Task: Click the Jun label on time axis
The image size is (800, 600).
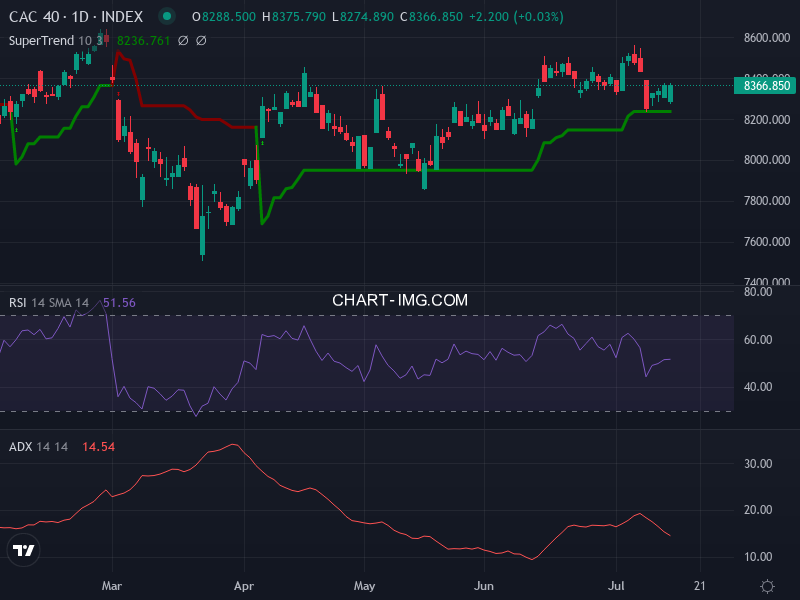Action: tap(484, 586)
